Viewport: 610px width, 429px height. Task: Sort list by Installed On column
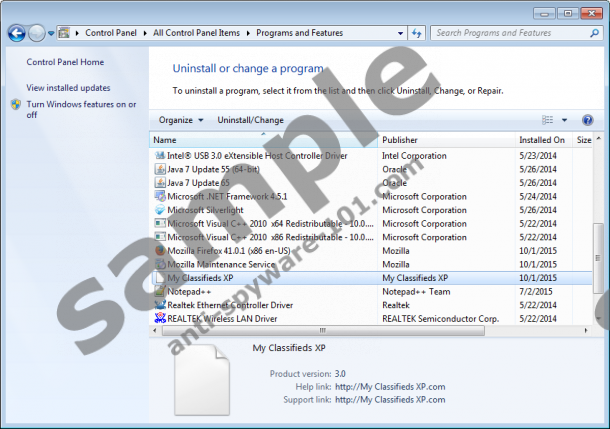pos(541,140)
